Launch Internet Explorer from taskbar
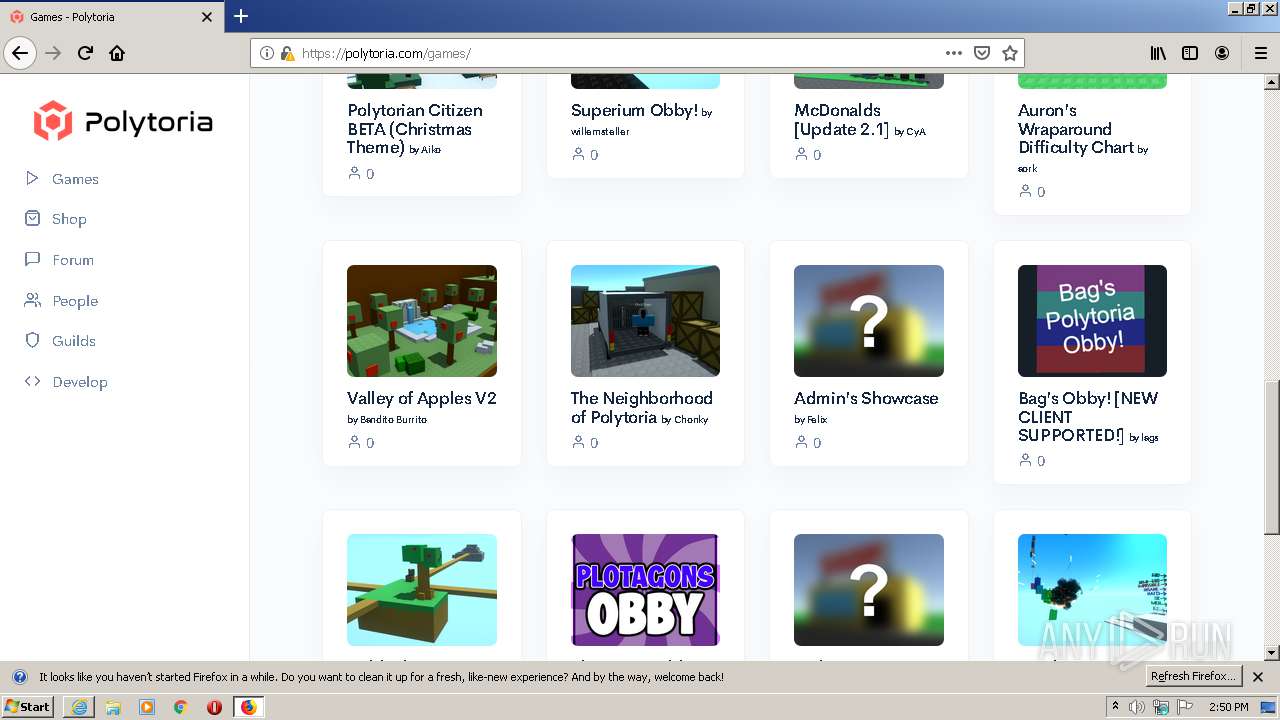The height and width of the screenshot is (720, 1280). 79,707
